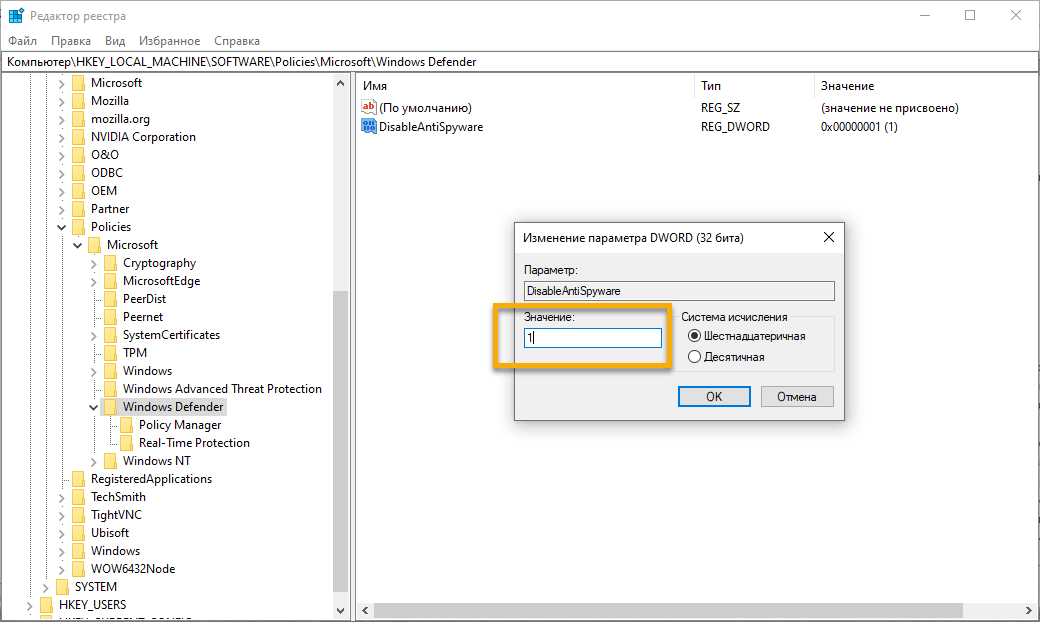Click the Policy Manager folder icon
This screenshot has width=1040, height=622.
127,424
